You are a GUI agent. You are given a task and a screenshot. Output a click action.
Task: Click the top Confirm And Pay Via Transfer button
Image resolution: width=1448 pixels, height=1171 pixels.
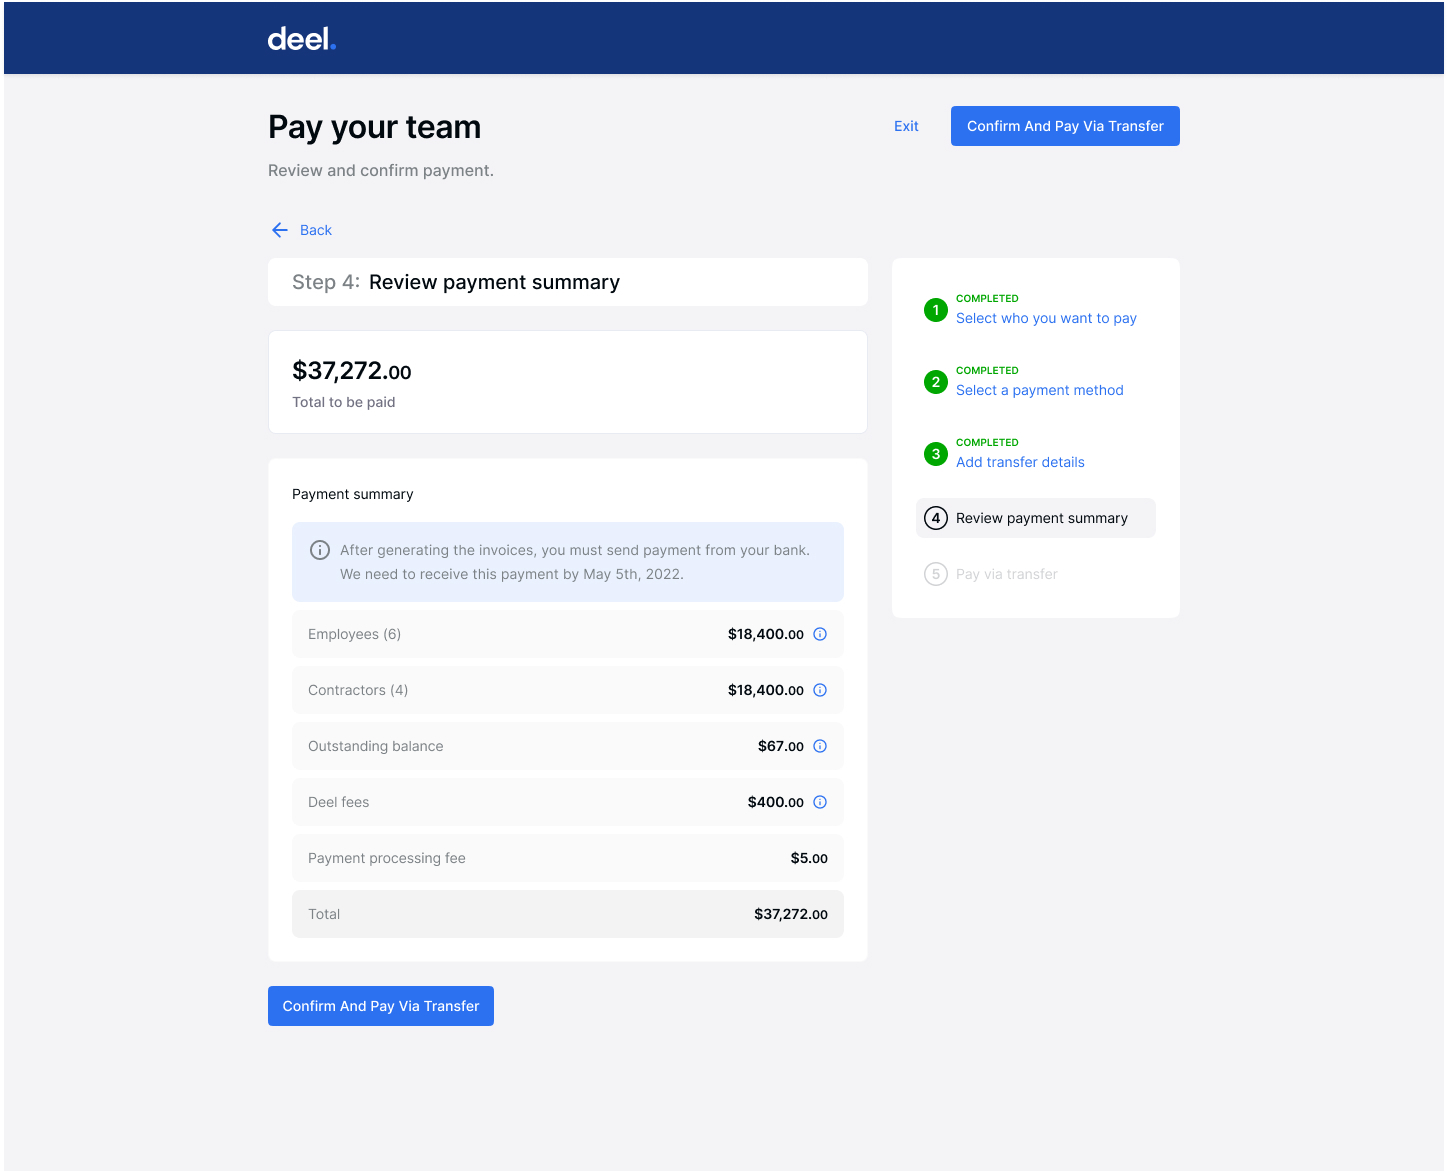pos(1064,126)
